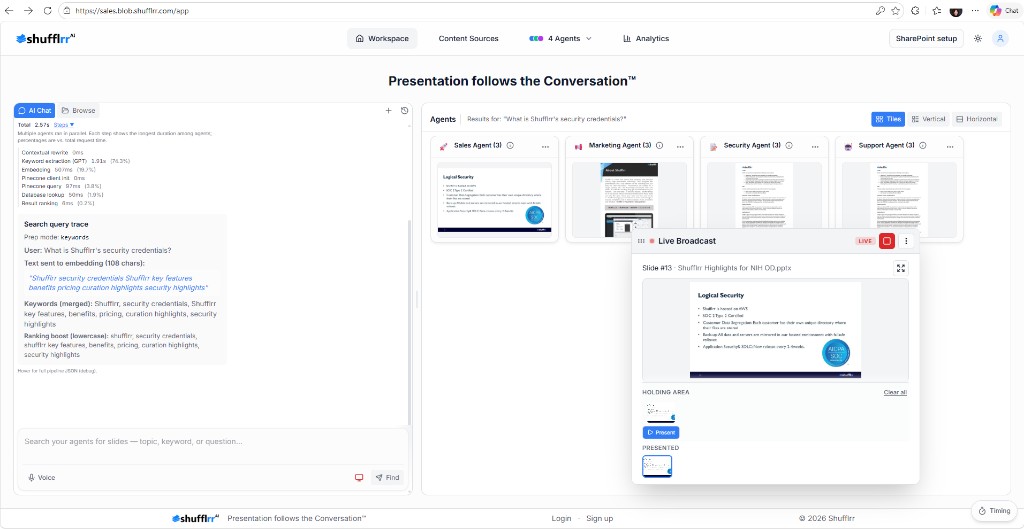Toggle light/dark theme sun icon
The image size is (1024, 529).
[x=978, y=39]
